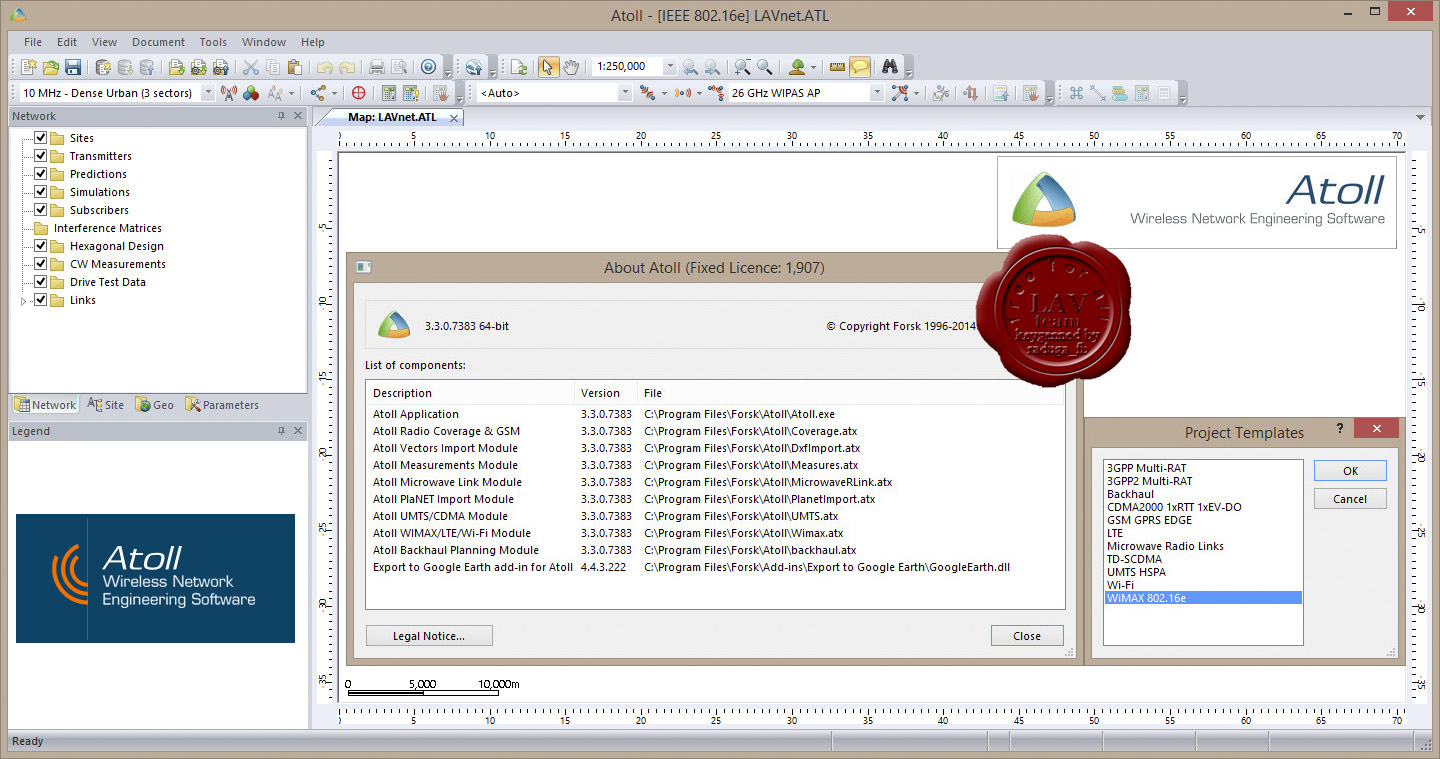
Task: Toggle the Predictions checkbox
Action: (41, 174)
